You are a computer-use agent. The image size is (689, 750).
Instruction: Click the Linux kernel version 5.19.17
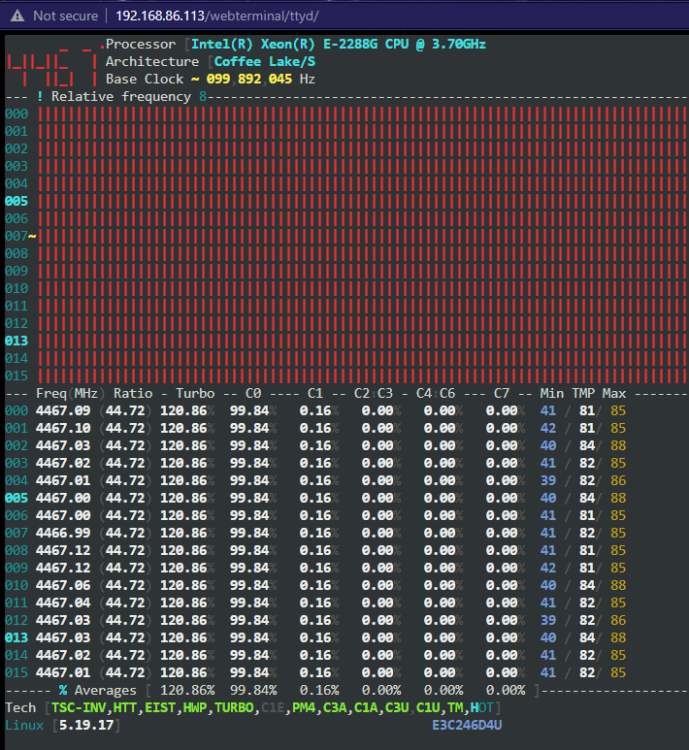click(87, 726)
